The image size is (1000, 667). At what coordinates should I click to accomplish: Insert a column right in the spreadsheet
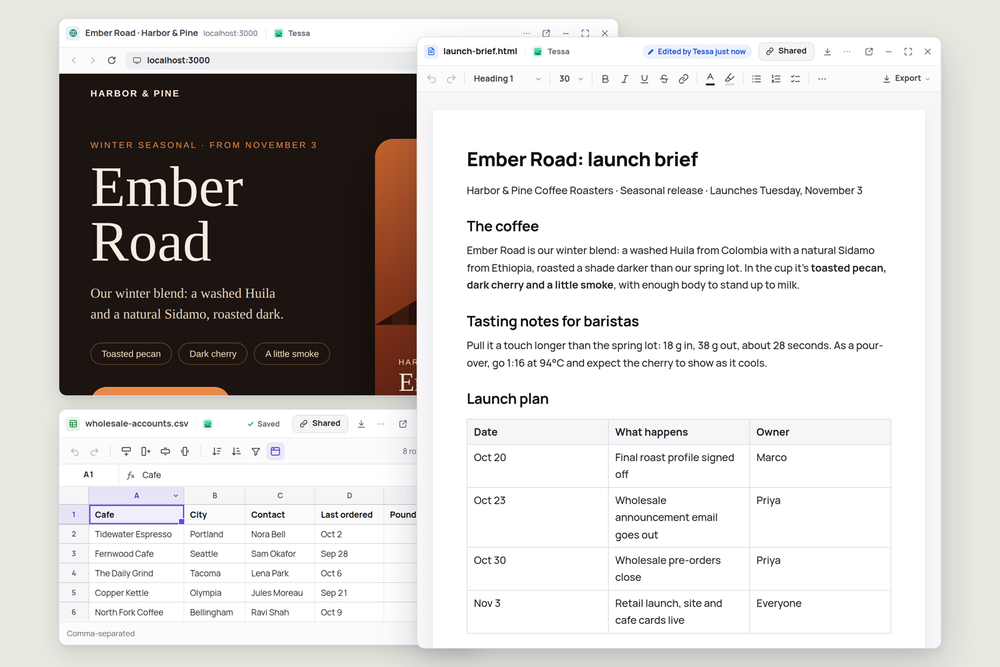tap(145, 451)
